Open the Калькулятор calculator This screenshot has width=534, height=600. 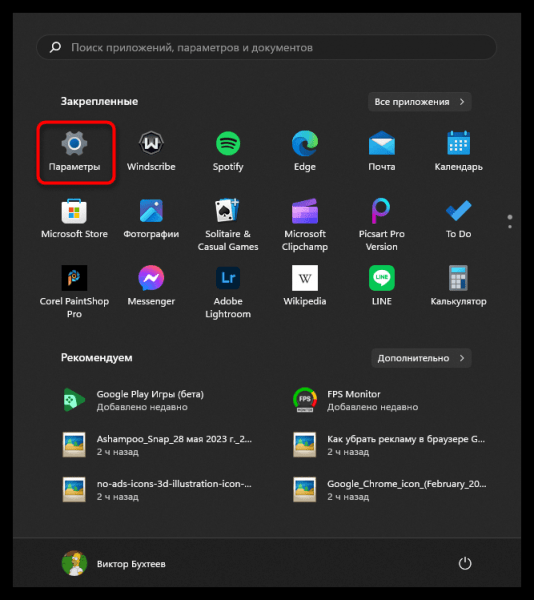(458, 286)
